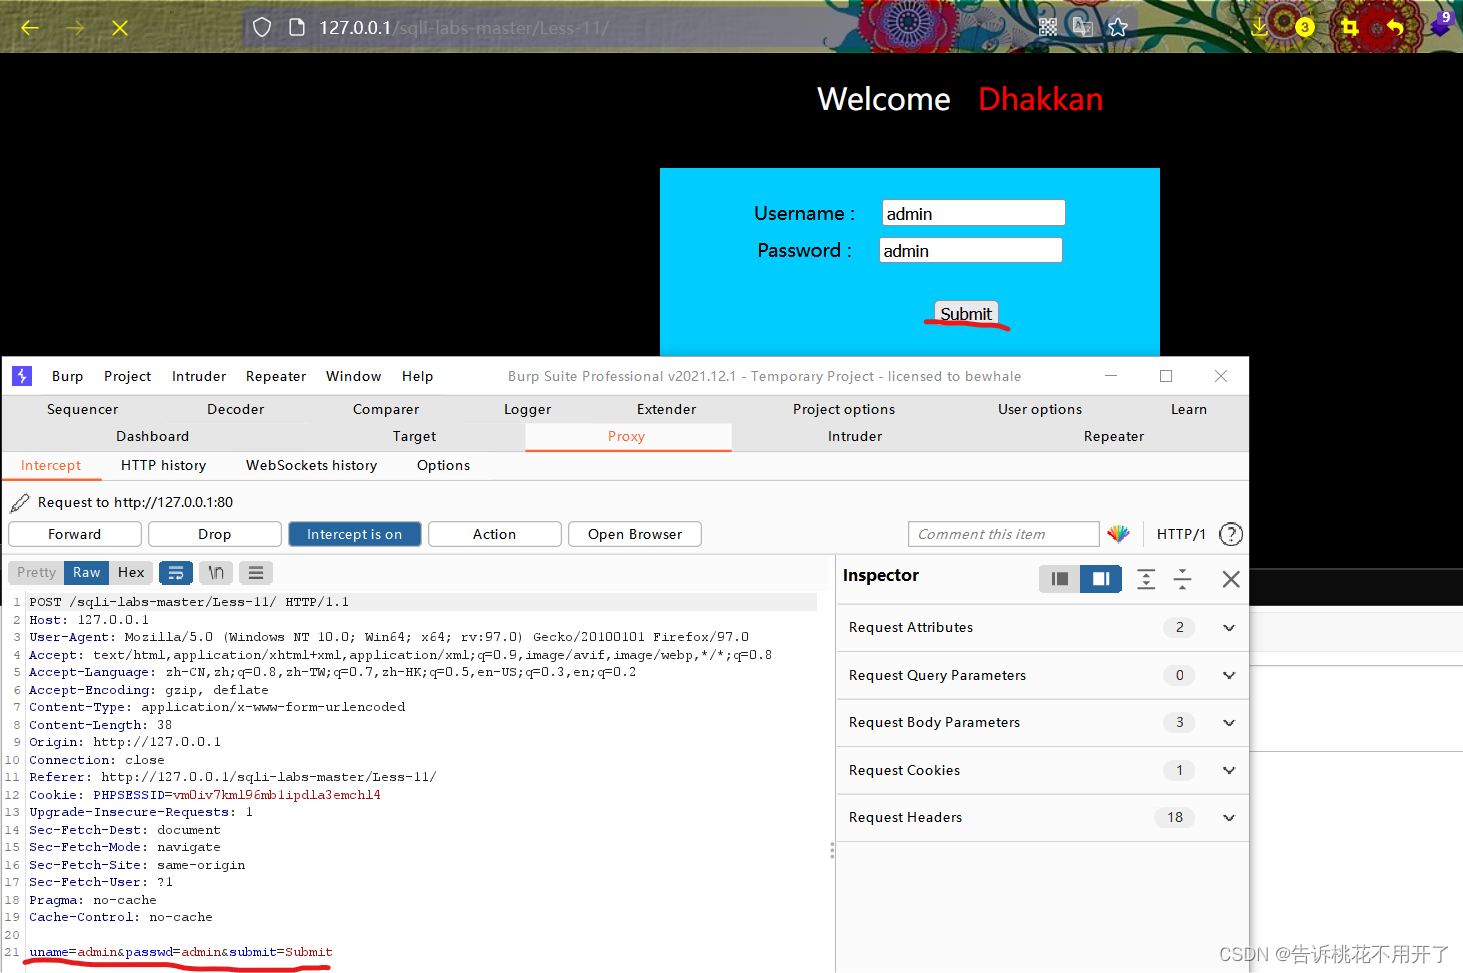Click the Open Browser button
Screen dimensions: 1463x973
click(635, 534)
